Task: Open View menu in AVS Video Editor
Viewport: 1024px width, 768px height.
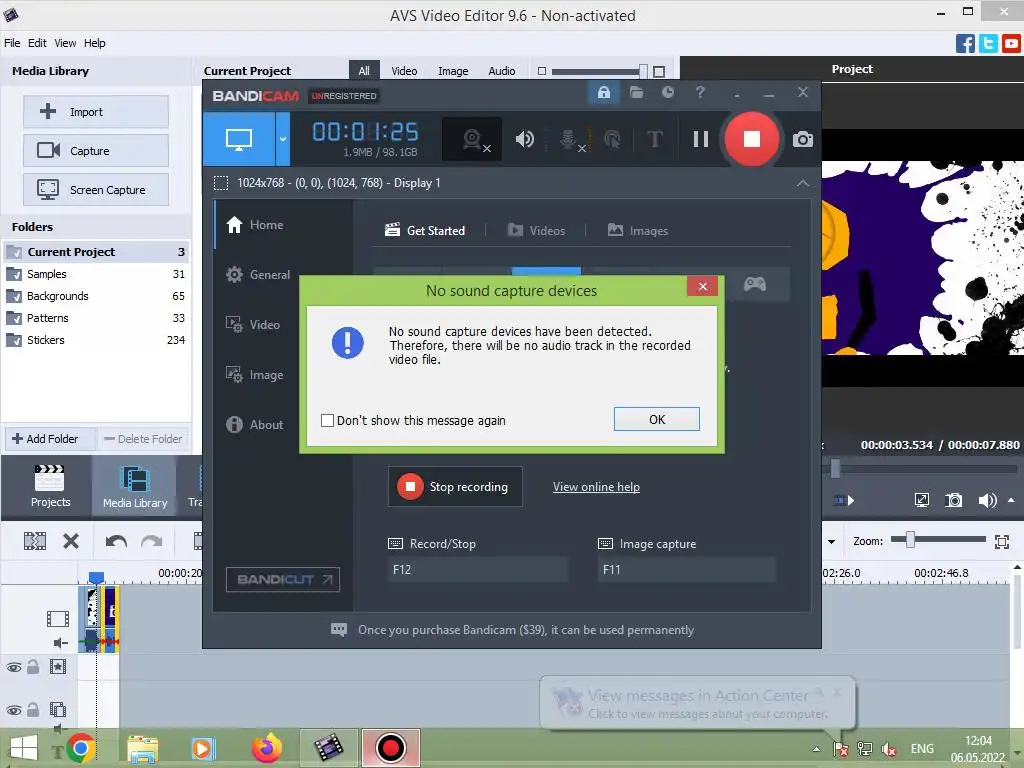Action: pos(65,43)
